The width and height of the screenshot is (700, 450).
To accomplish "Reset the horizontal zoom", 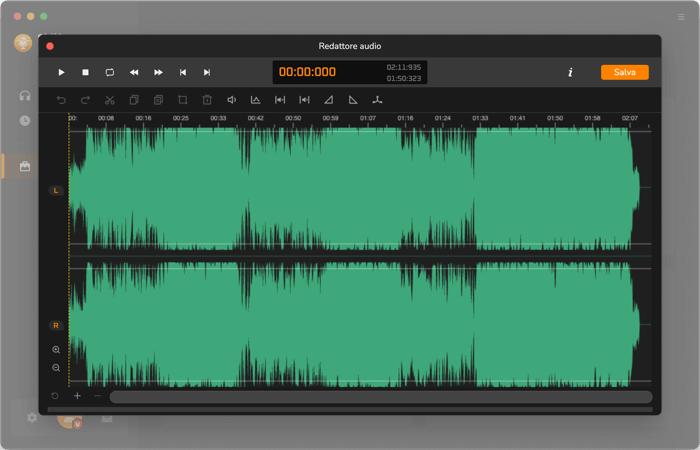I will (x=55, y=396).
